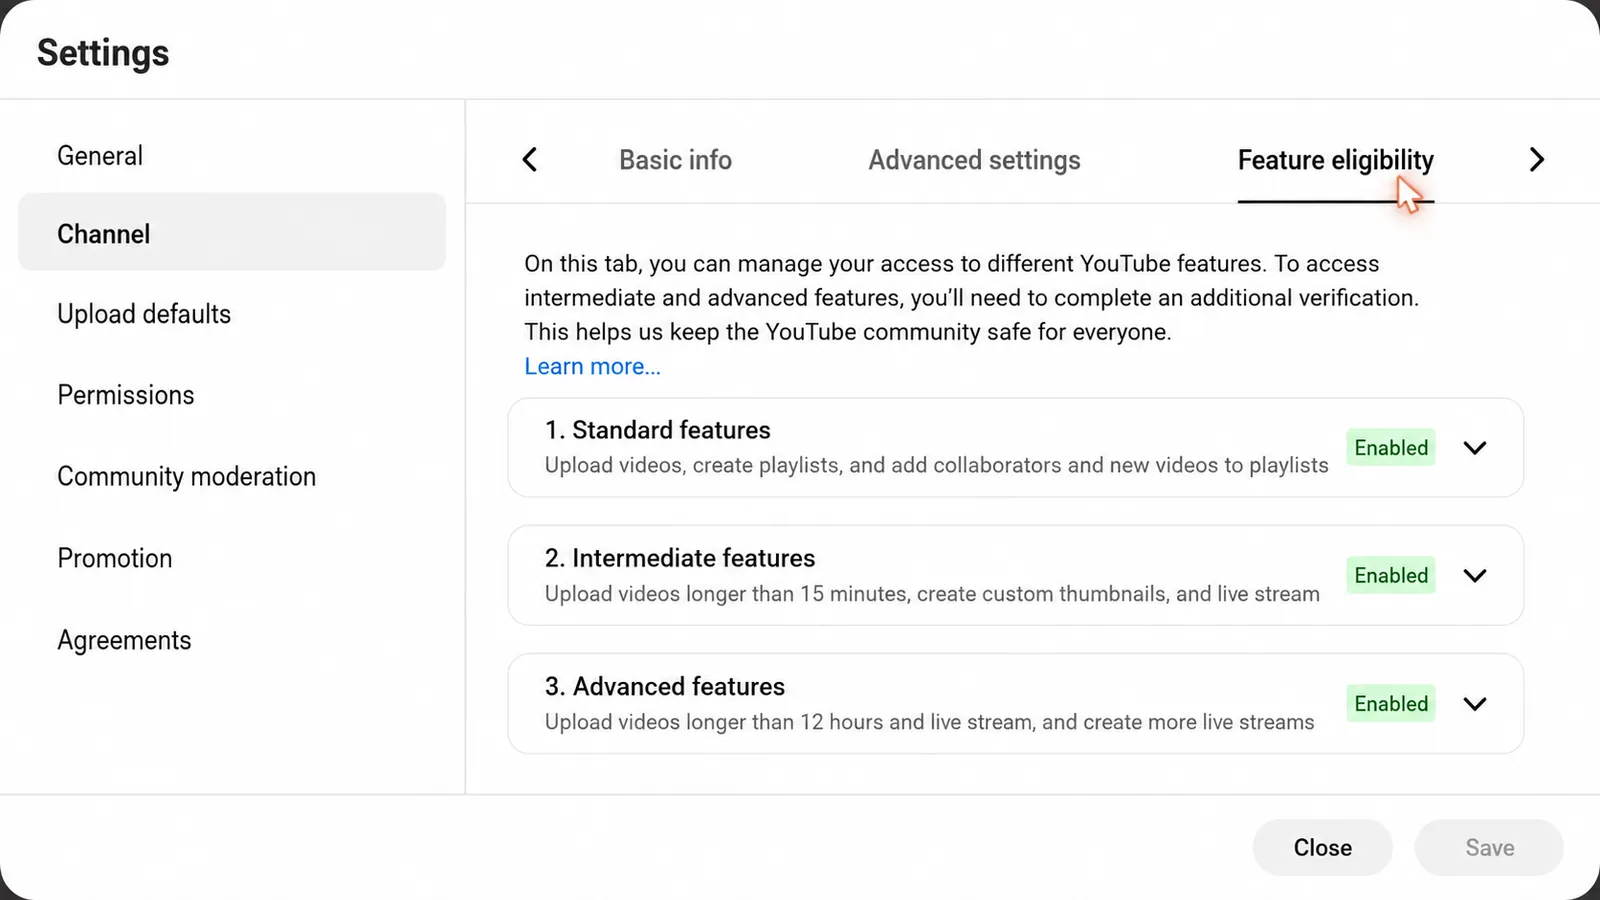
Task: Click the '1. Standard features' heading
Action: click(658, 430)
